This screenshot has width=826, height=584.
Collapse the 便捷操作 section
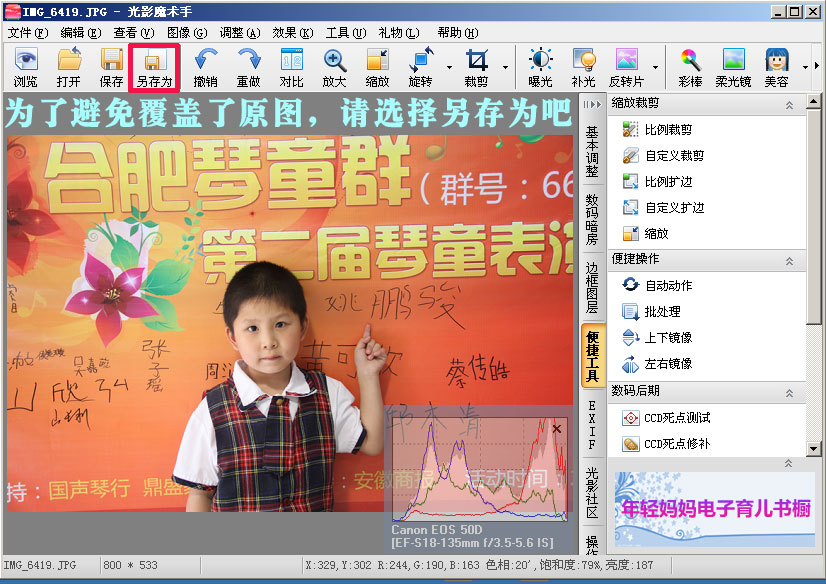click(x=789, y=261)
